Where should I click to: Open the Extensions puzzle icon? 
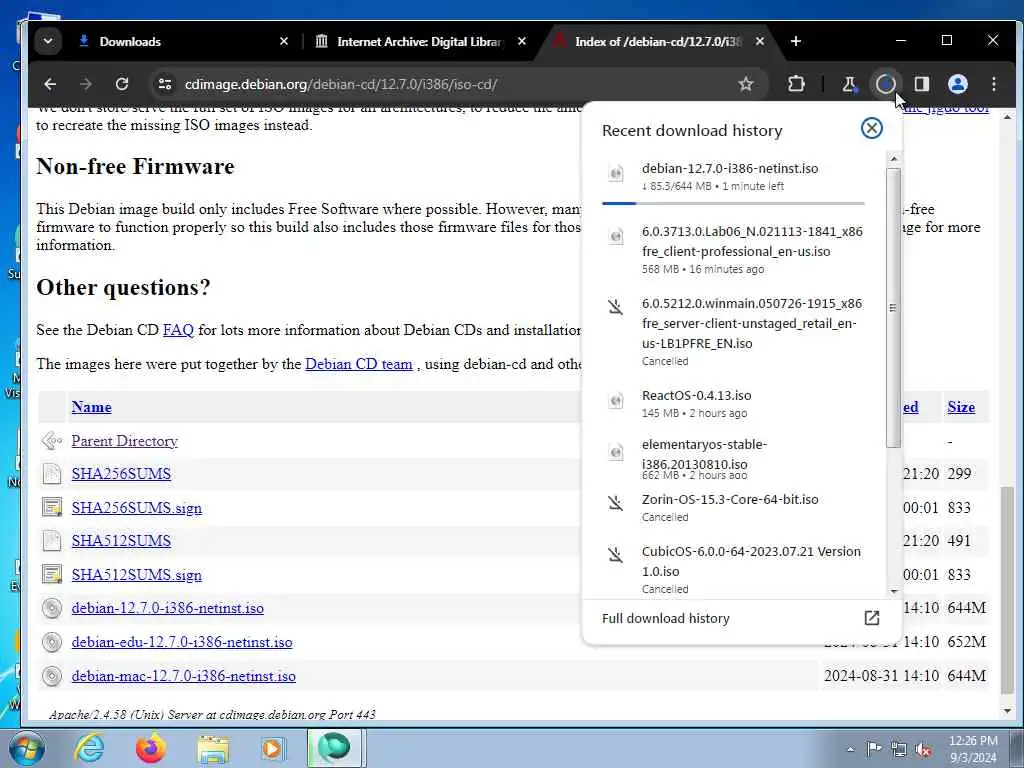[795, 84]
